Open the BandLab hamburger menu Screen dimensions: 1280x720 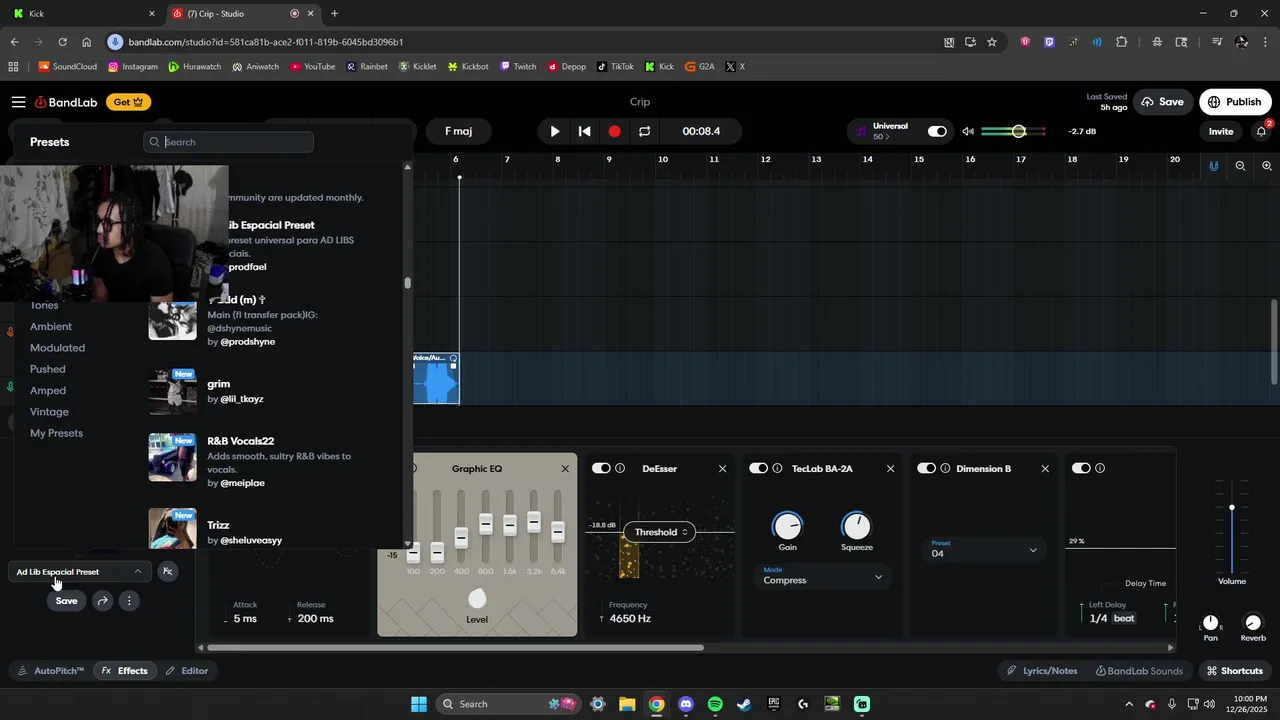coord(18,102)
